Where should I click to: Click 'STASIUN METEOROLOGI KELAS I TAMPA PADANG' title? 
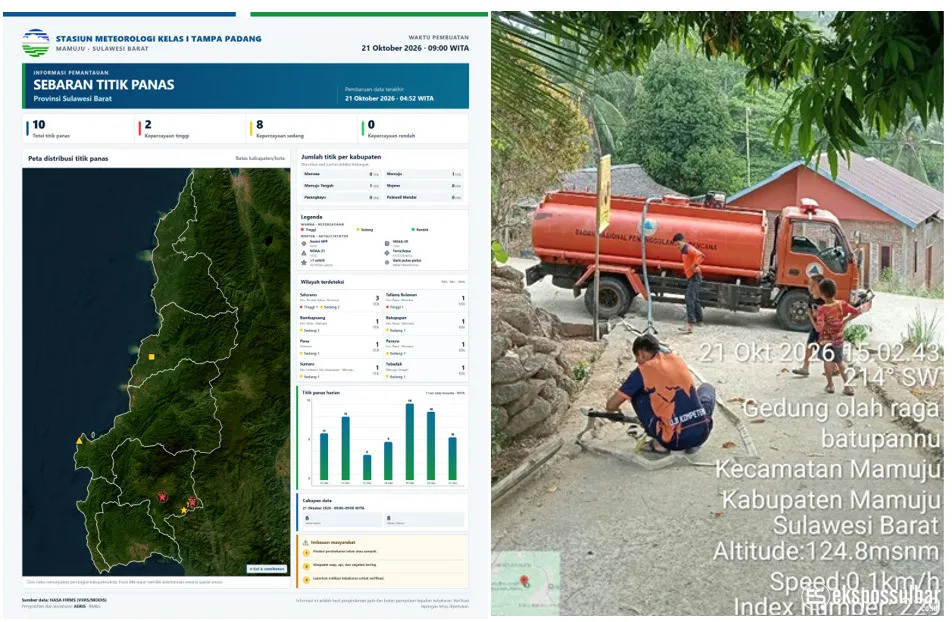[x=158, y=38]
